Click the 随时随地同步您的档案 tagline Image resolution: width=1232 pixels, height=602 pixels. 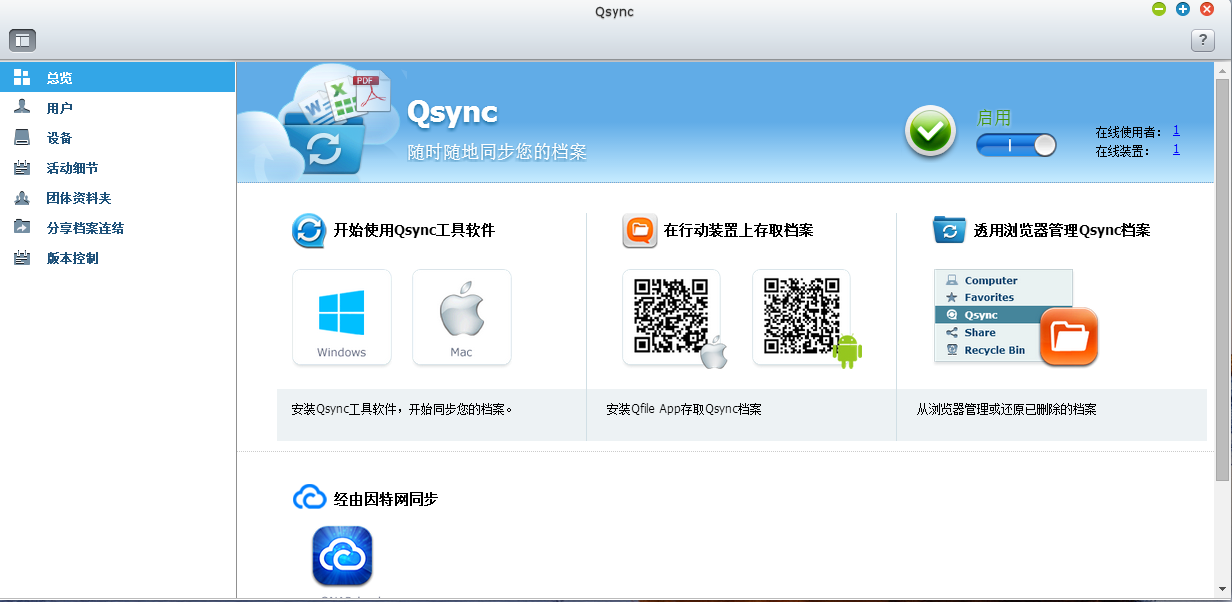497,153
